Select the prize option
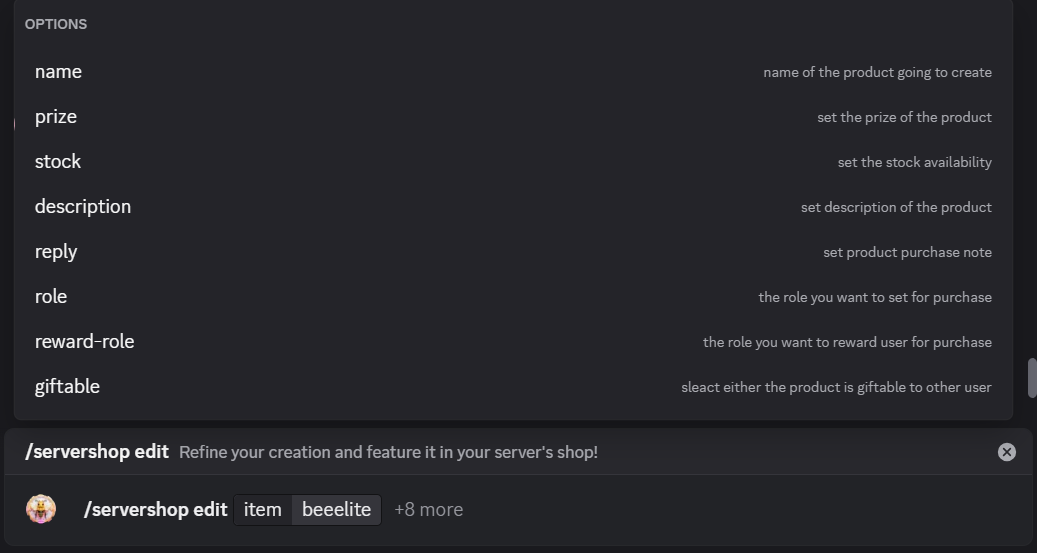This screenshot has width=1037, height=553. click(56, 117)
